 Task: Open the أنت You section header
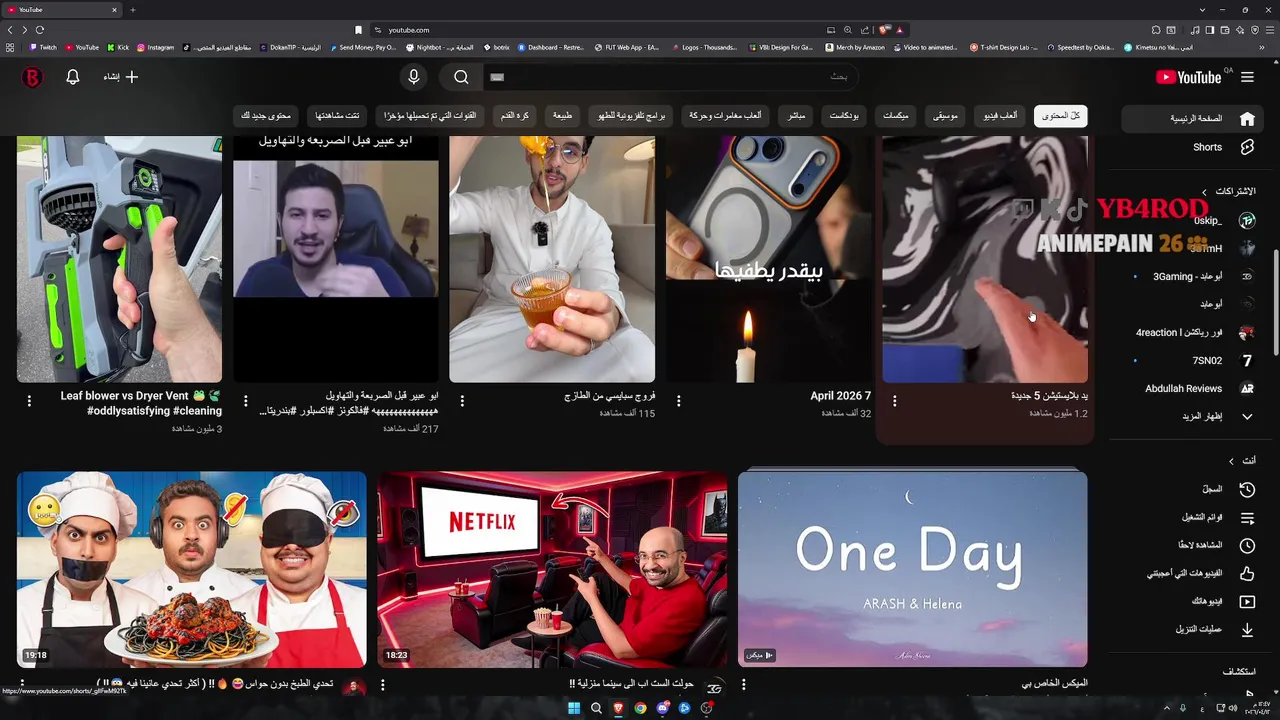point(1242,460)
